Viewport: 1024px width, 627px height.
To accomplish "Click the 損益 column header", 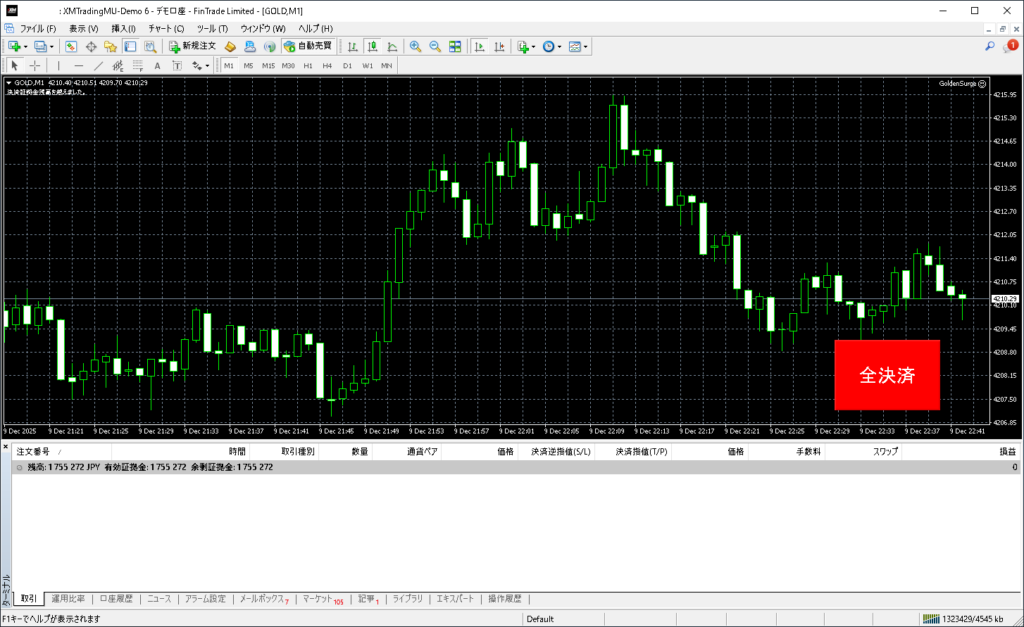I will 1007,452.
